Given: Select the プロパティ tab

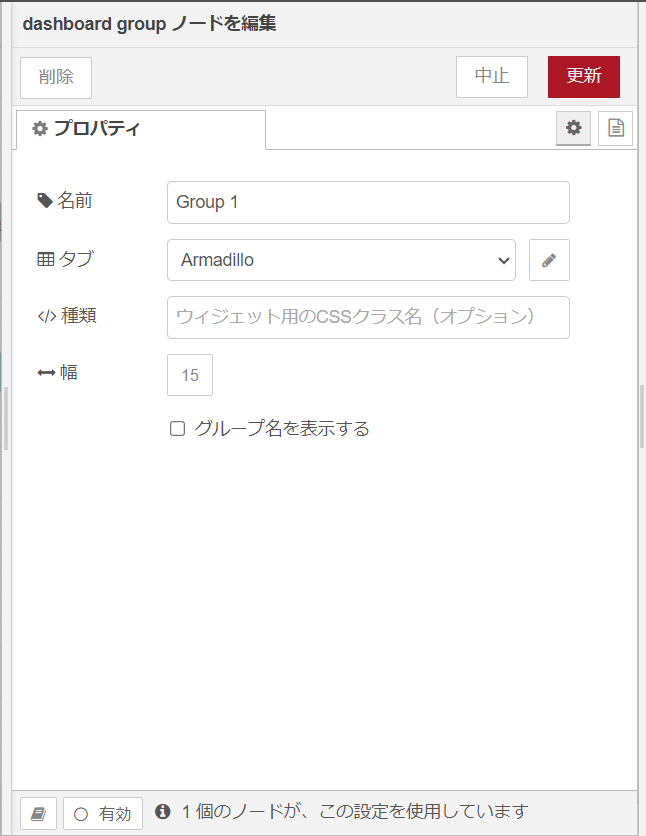Looking at the screenshot, I should (141, 130).
